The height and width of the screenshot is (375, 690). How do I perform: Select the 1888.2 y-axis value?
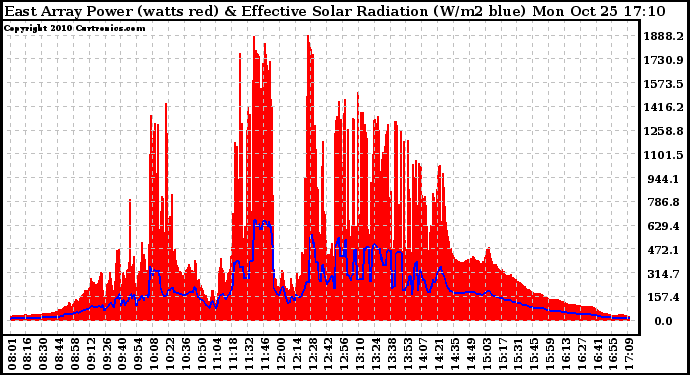coord(663,36)
